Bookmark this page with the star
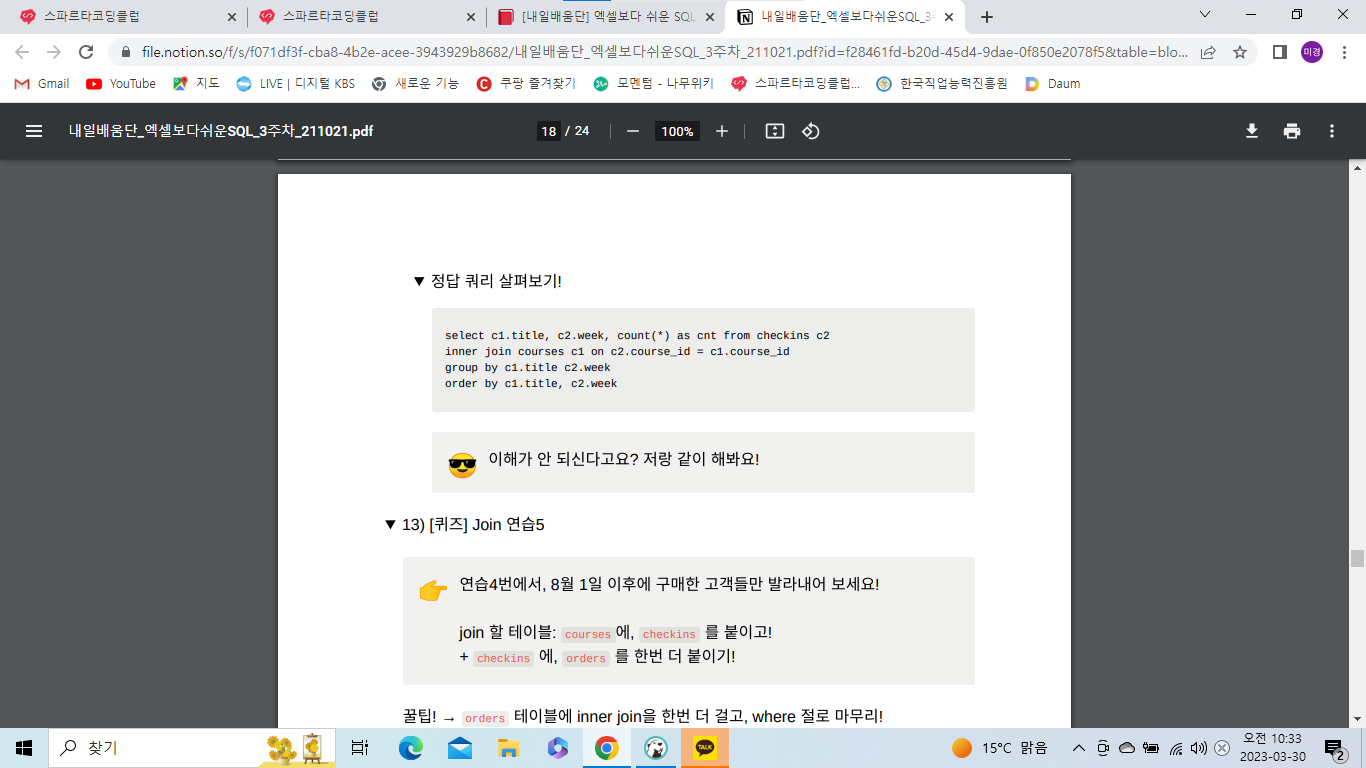 [x=1240, y=52]
